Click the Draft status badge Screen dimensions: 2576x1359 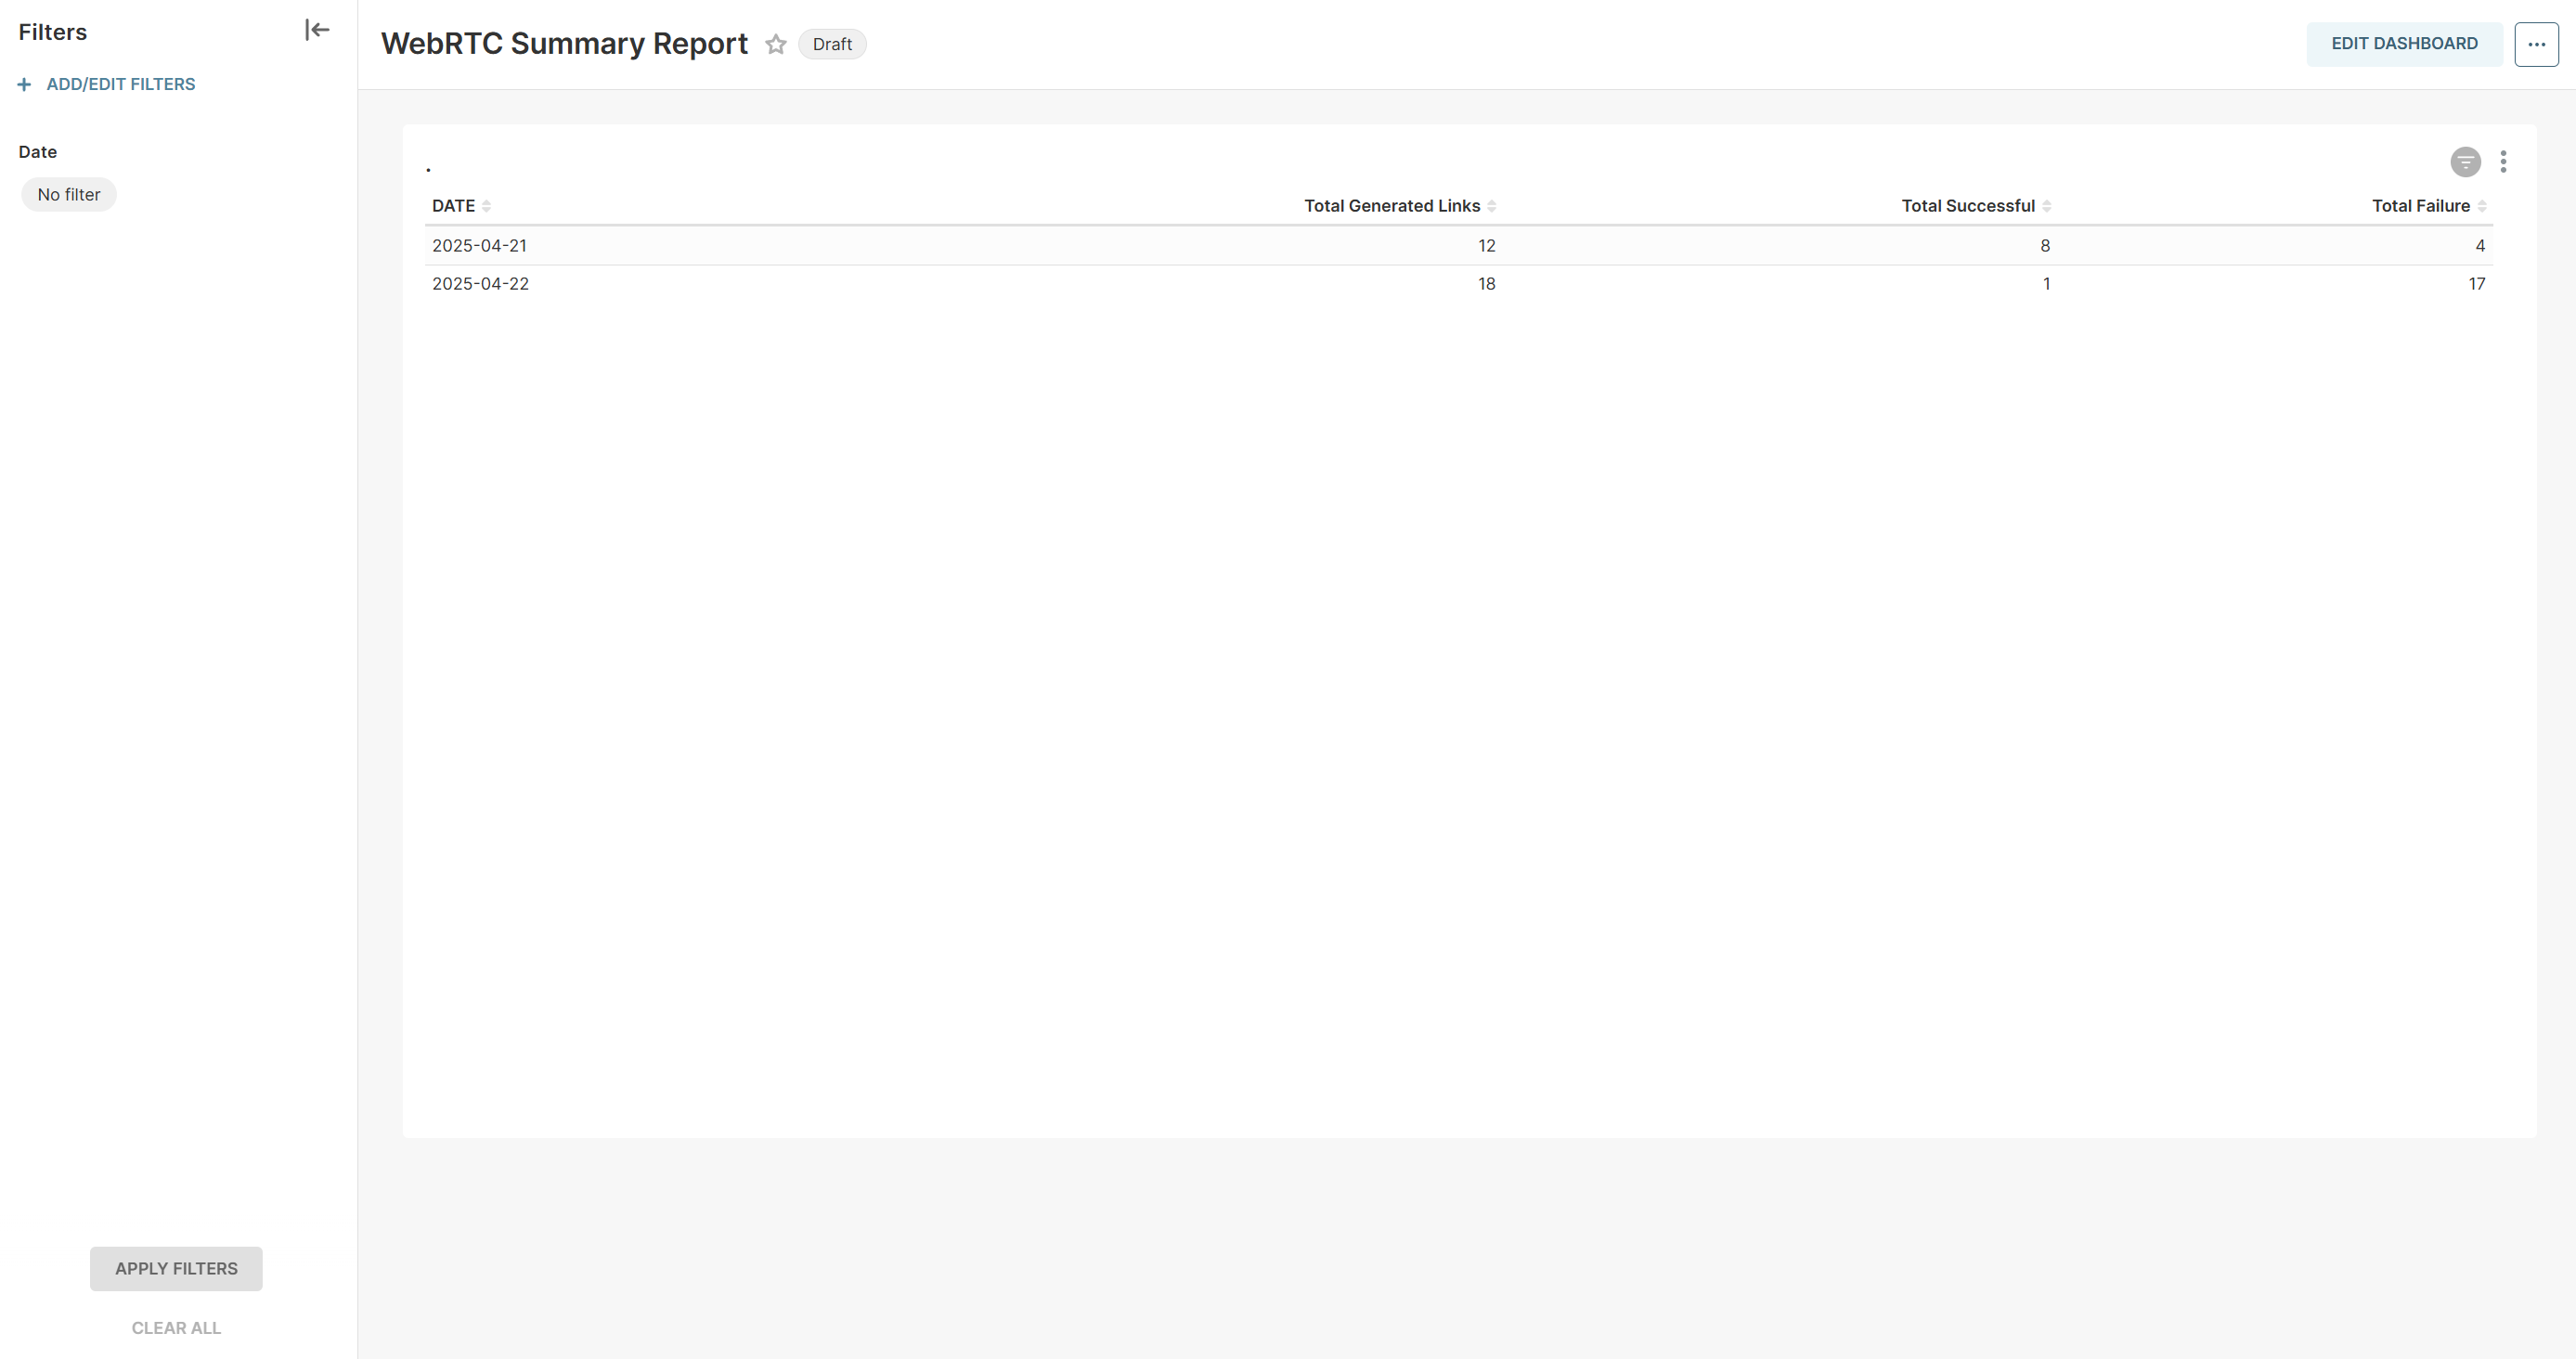coord(831,44)
